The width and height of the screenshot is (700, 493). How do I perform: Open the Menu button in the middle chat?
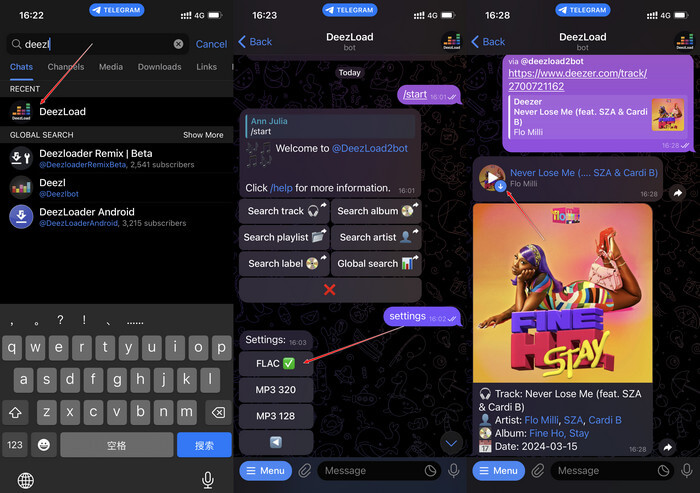[x=266, y=471]
